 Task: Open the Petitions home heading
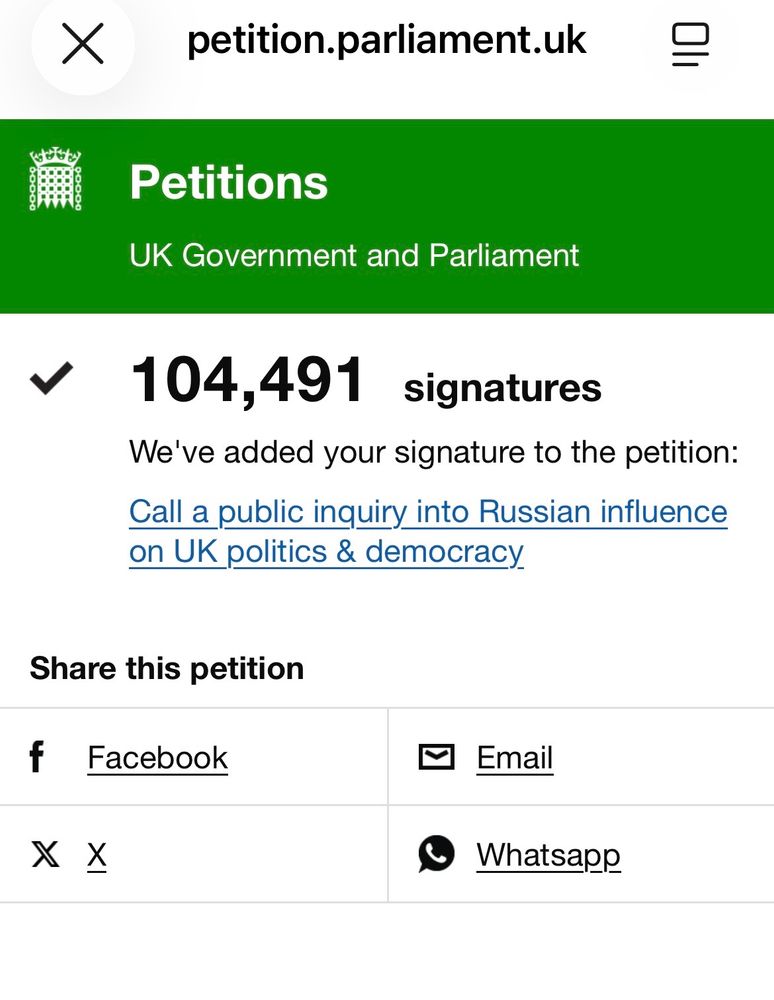point(228,183)
